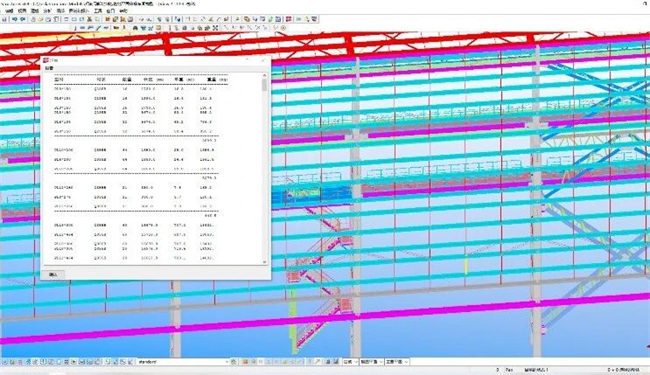
Task: Click the last icon in the first toolbar row
Action: pos(315,19)
